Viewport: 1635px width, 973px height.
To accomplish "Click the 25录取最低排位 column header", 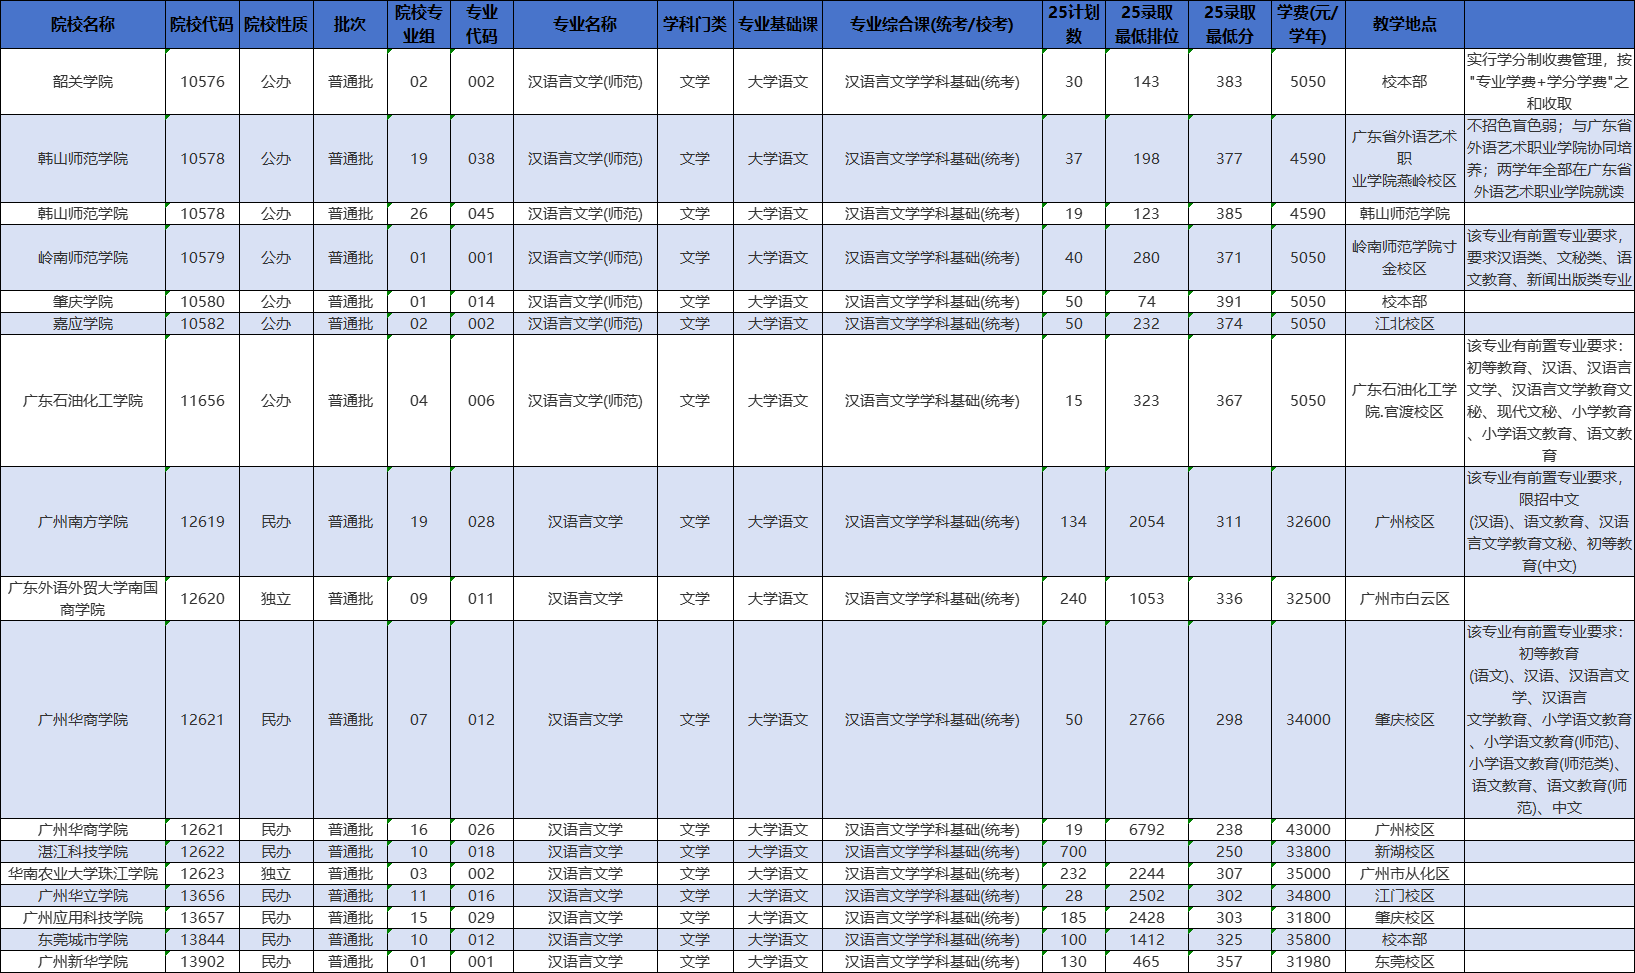I will pos(1146,24).
